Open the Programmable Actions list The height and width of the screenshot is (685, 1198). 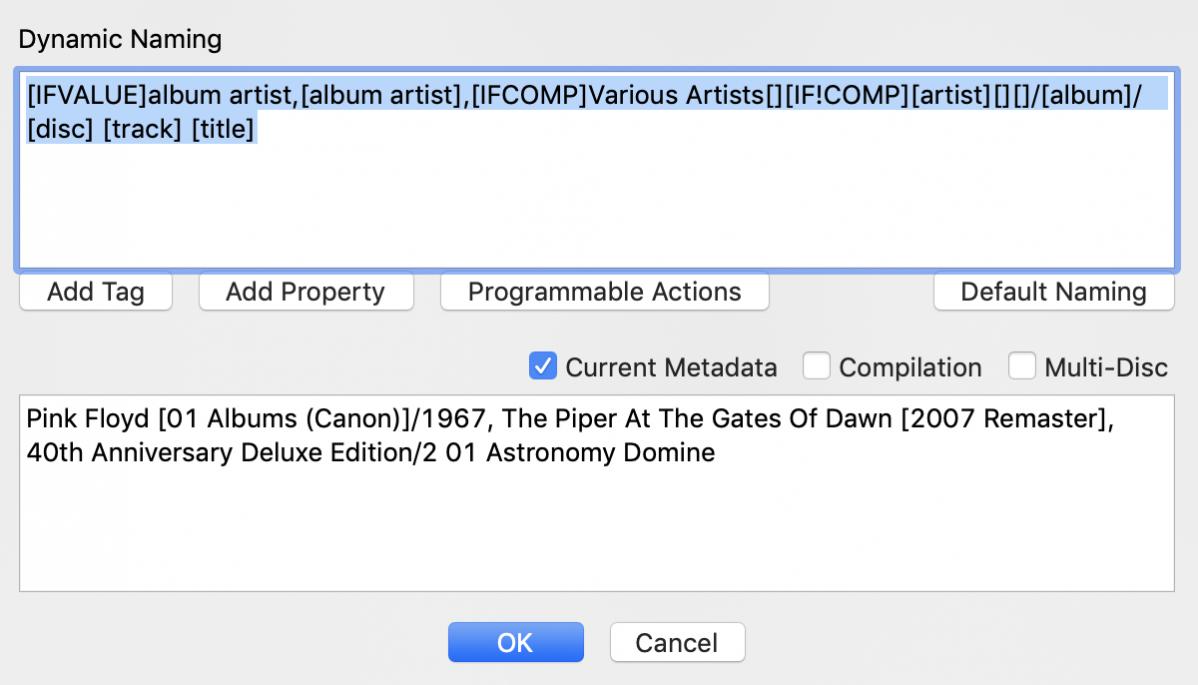(604, 292)
